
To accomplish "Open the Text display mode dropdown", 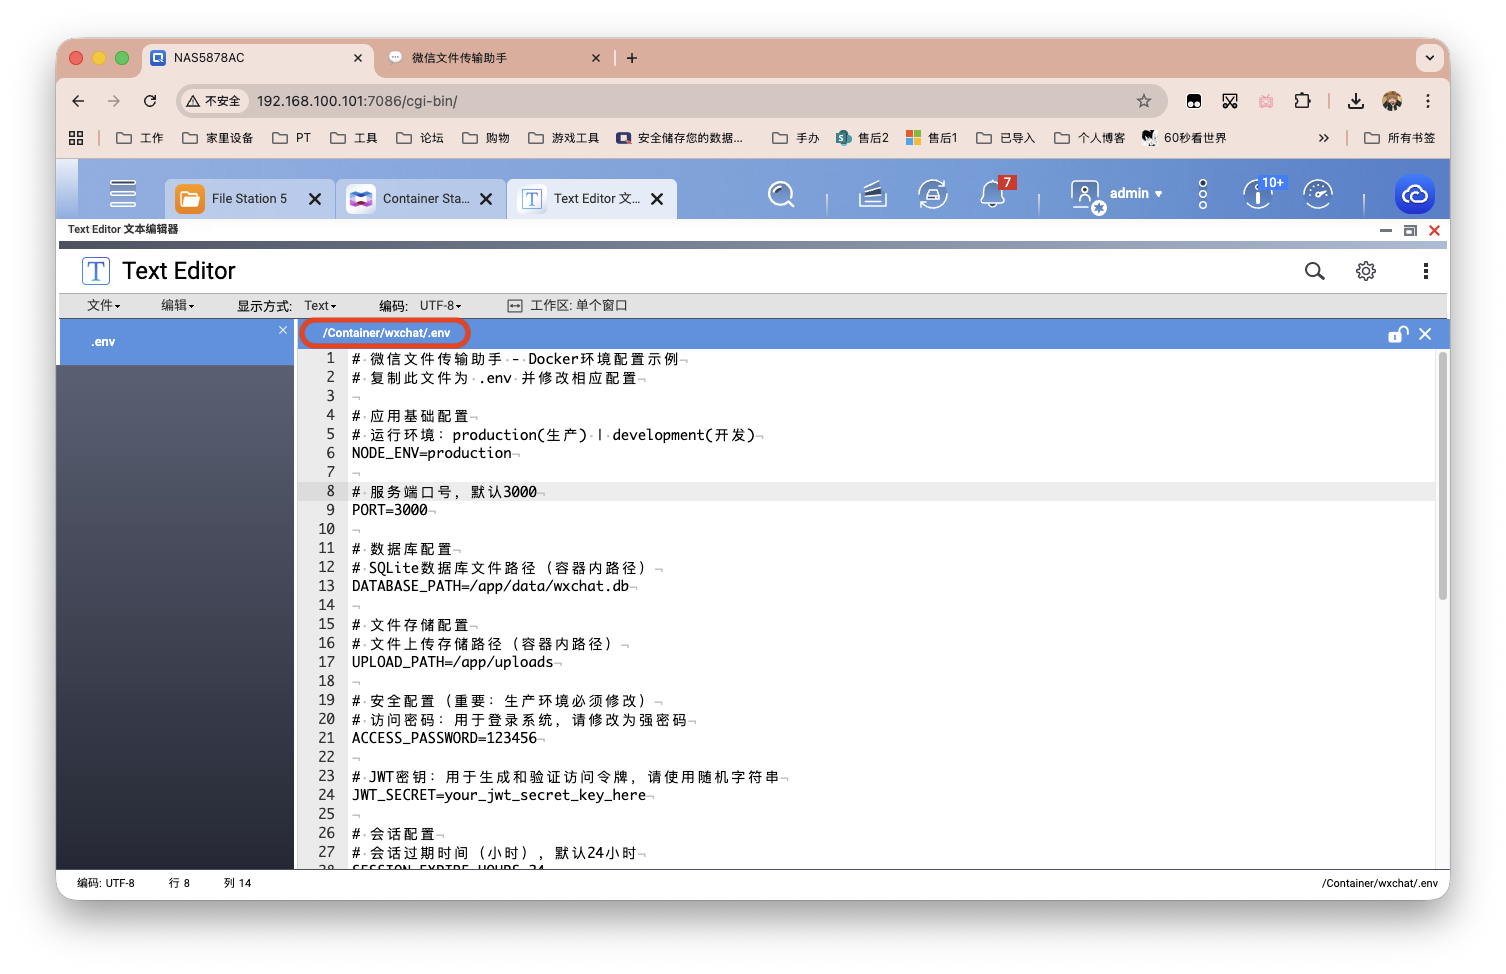I will tap(320, 305).
